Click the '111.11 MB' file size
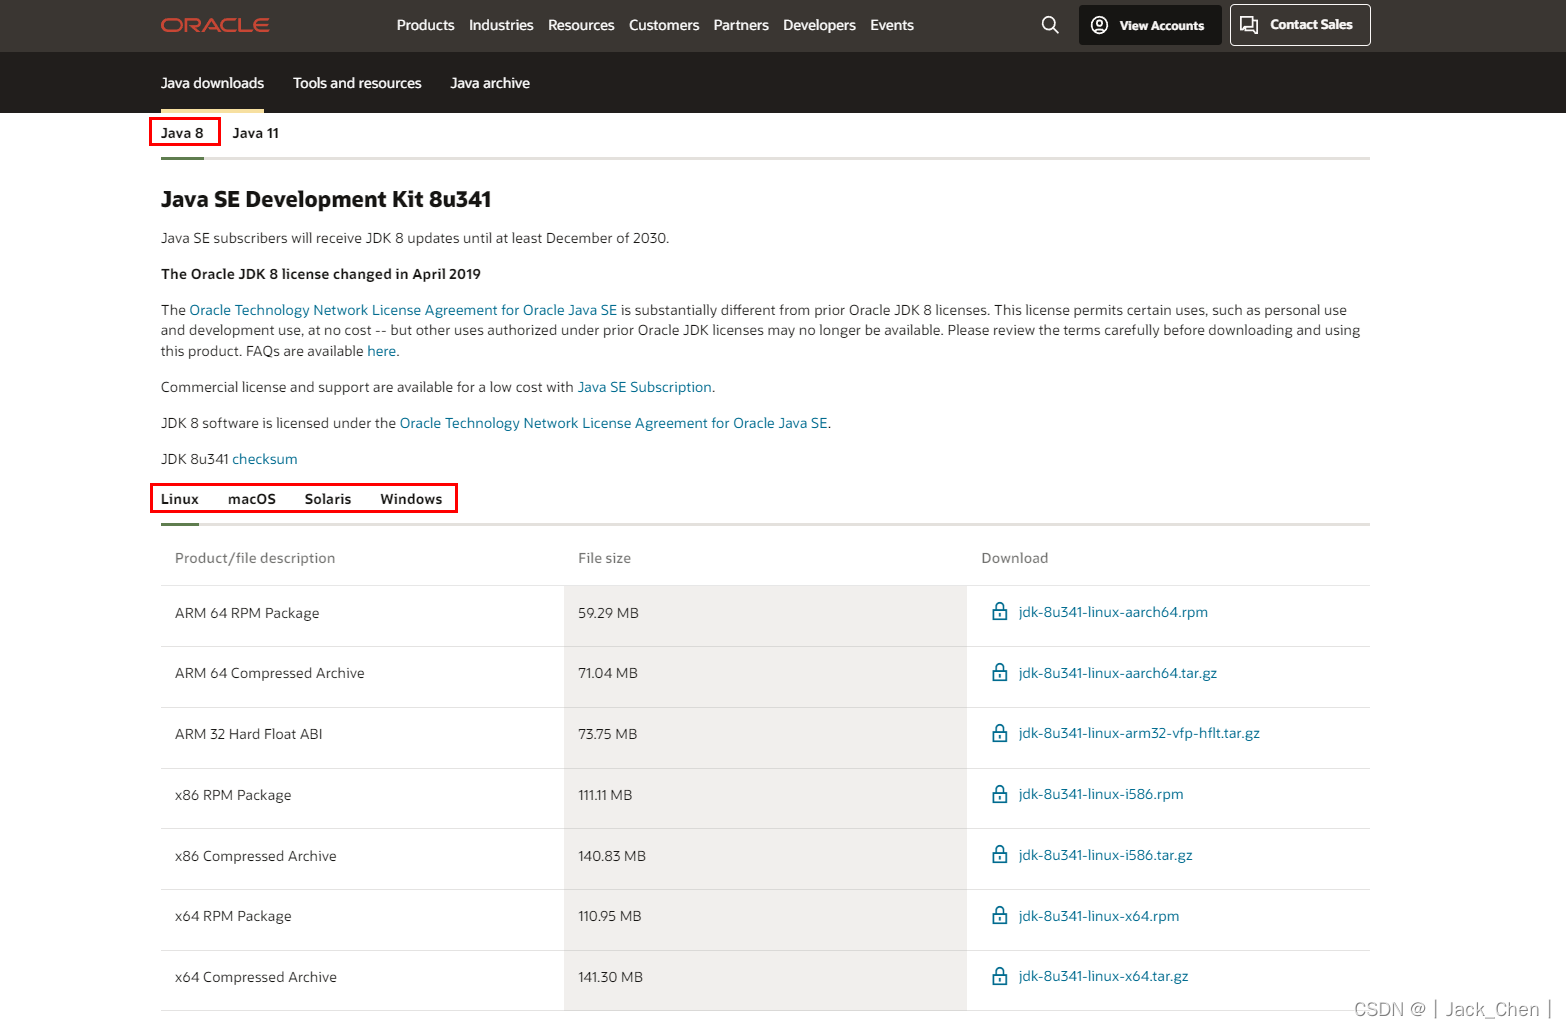1566x1028 pixels. [605, 795]
